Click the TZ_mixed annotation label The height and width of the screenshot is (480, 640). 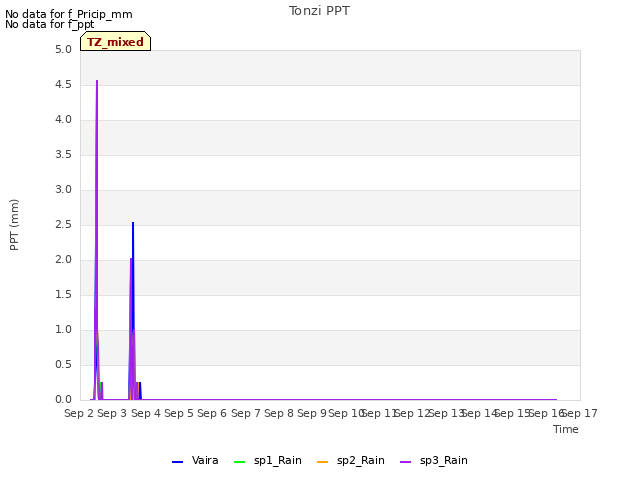point(116,42)
